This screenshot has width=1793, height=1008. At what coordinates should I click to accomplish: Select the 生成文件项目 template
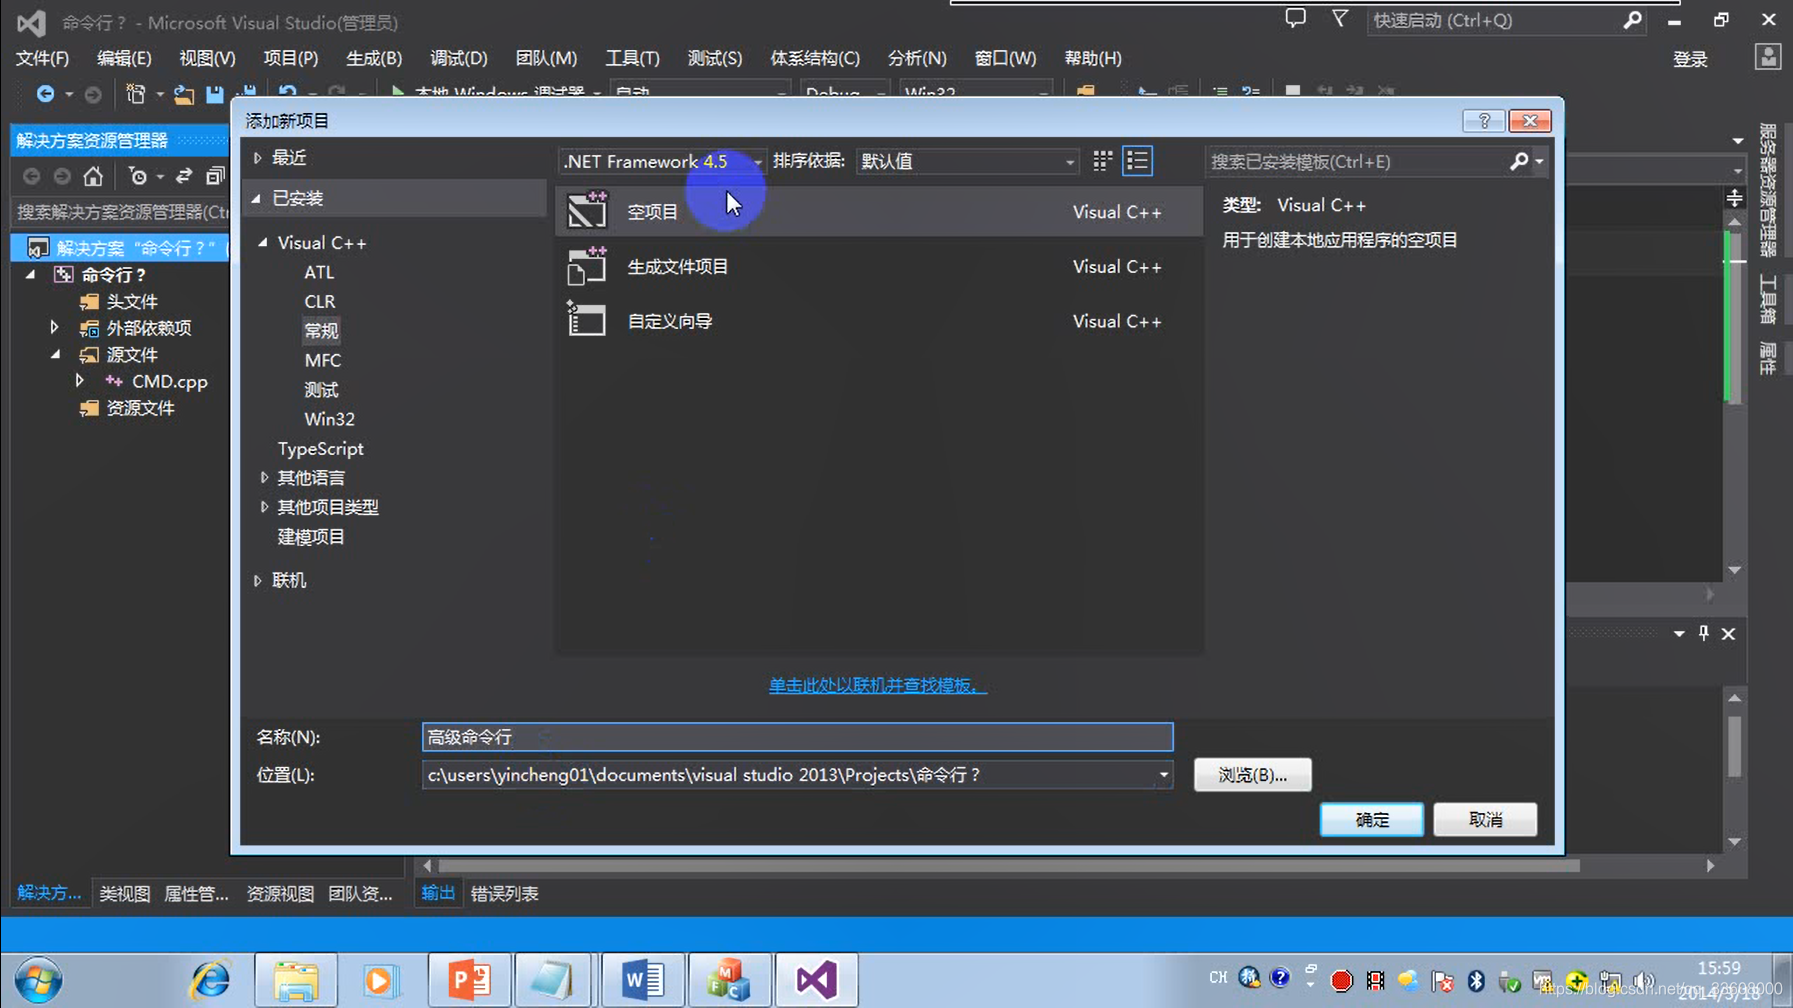pos(879,267)
